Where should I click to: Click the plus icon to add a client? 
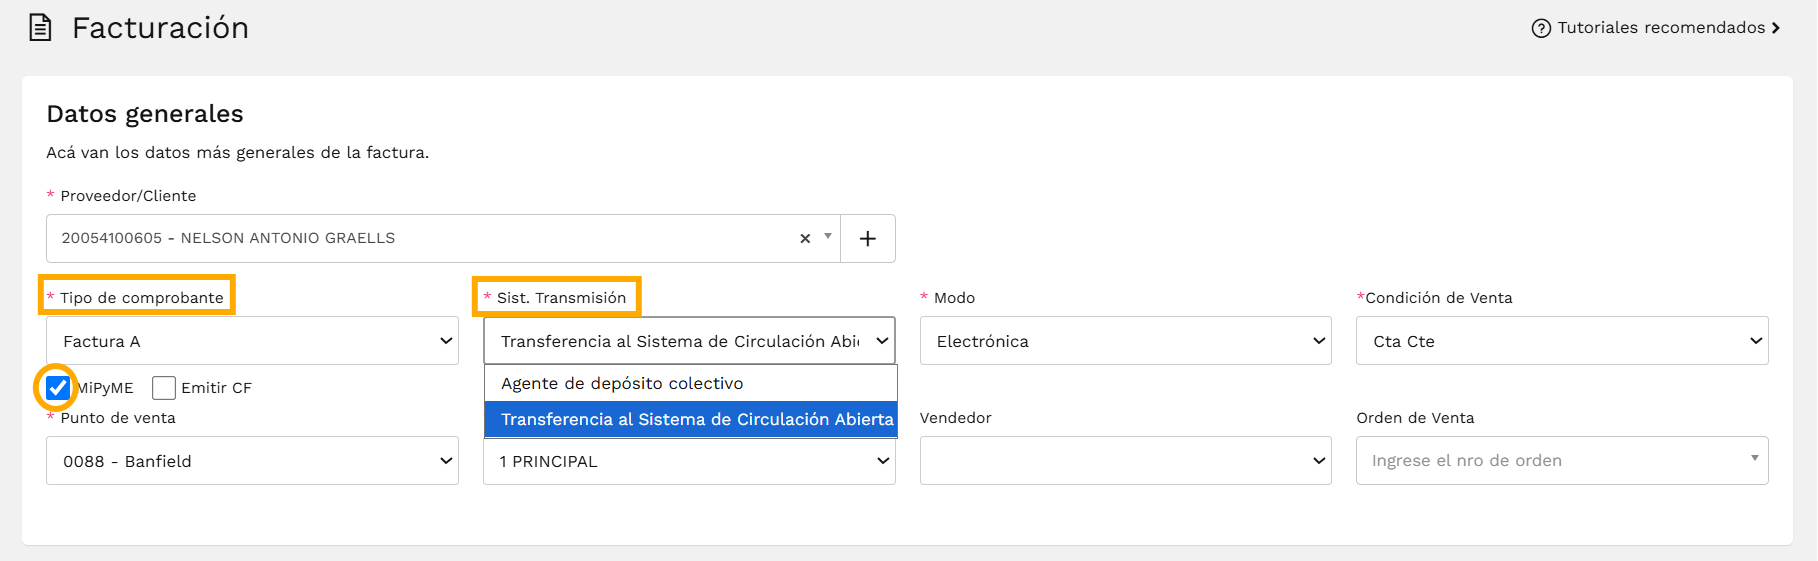coord(868,238)
